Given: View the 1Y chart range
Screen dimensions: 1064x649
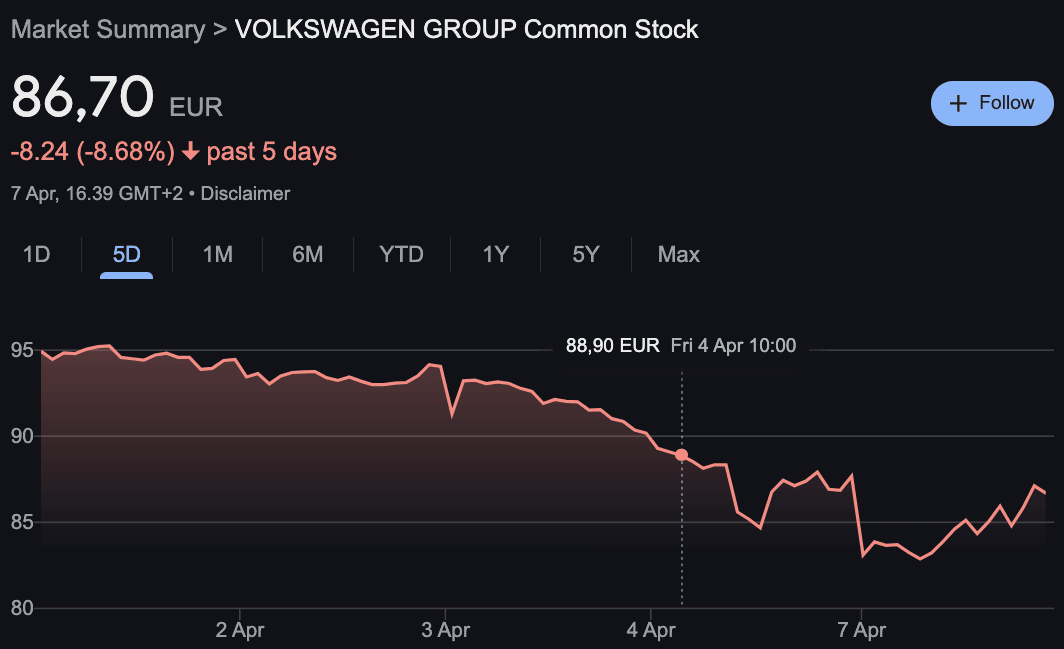Looking at the screenshot, I should [x=495, y=254].
